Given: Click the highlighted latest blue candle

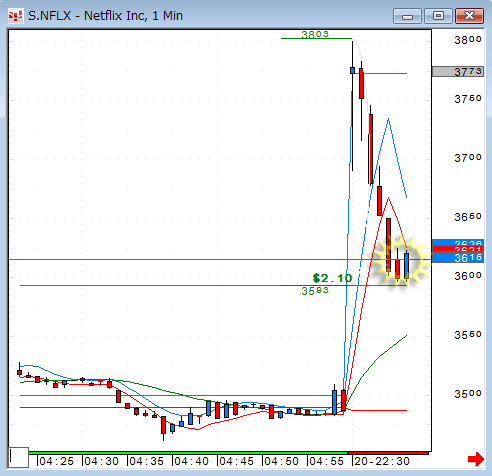Looking at the screenshot, I should tap(407, 266).
